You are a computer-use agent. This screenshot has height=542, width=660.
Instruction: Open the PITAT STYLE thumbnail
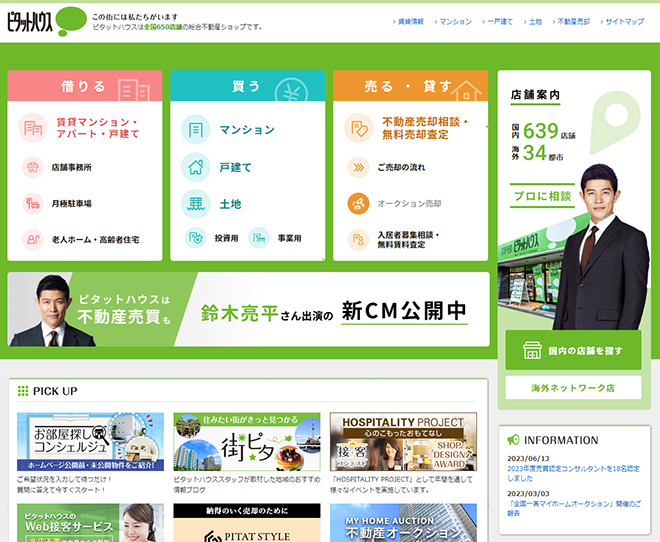pyautogui.click(x=247, y=523)
